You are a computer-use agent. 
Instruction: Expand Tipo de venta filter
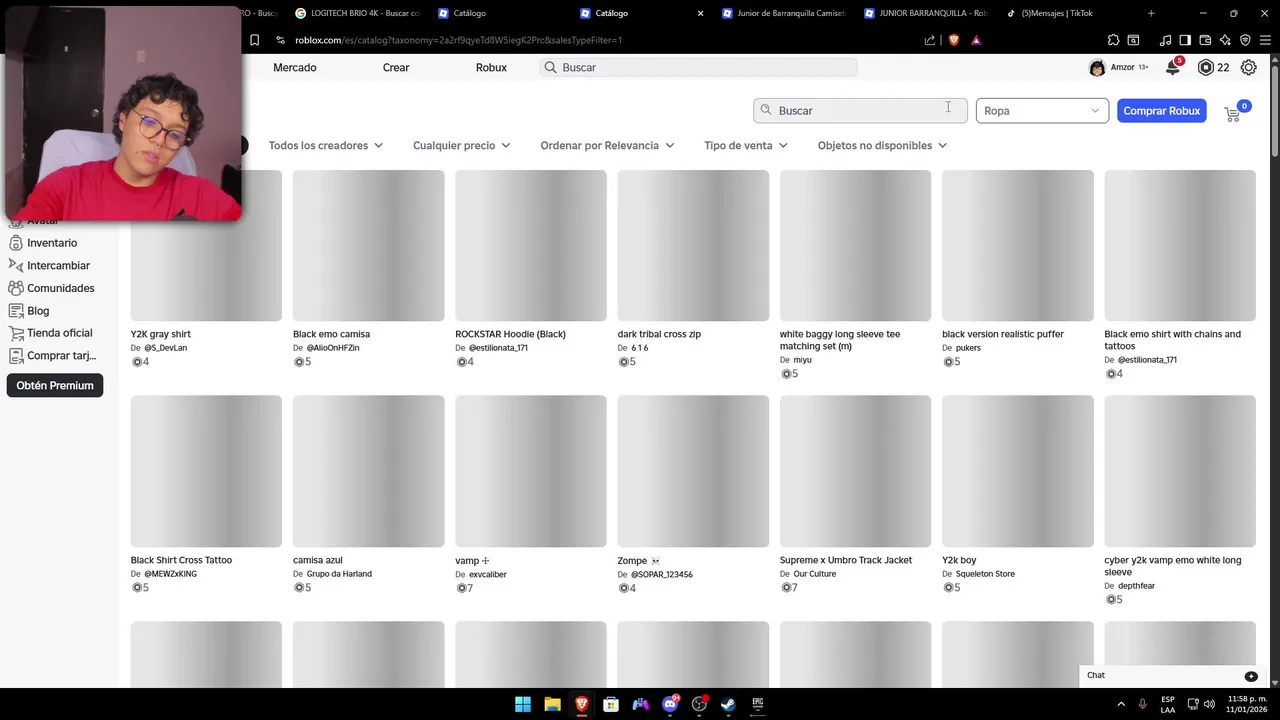tap(746, 145)
